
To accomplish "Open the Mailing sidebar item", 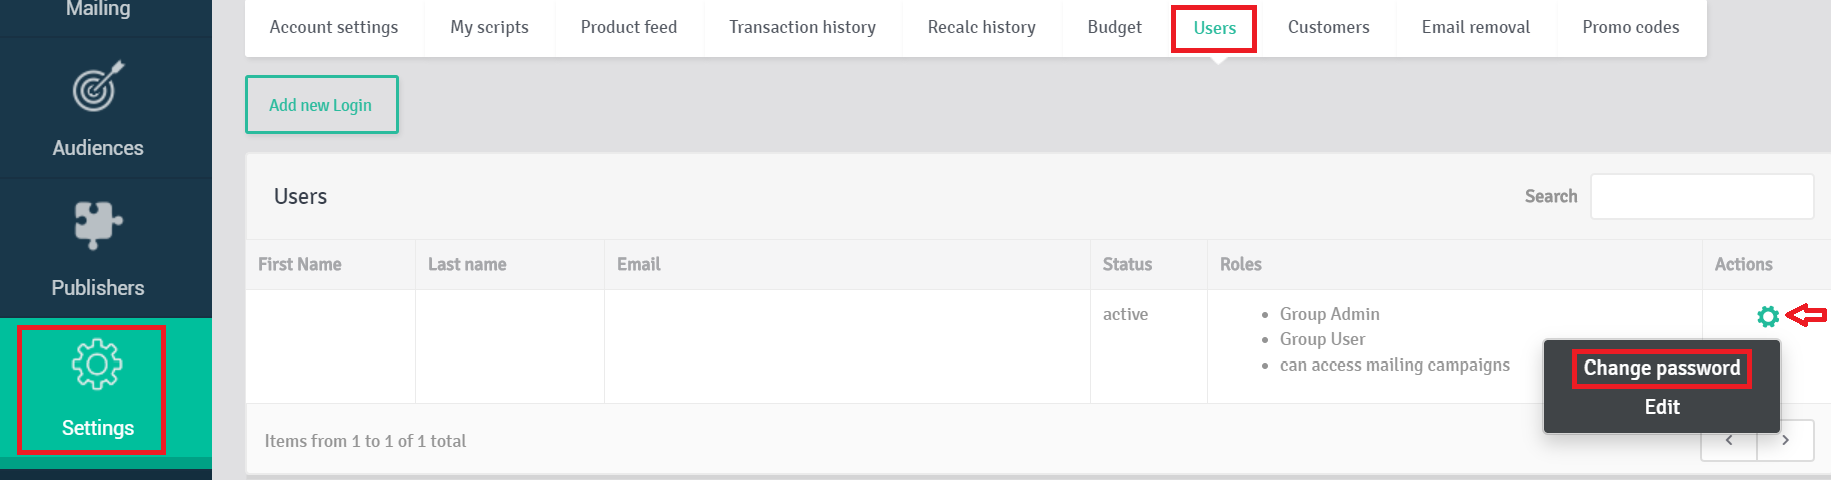I will [98, 9].
